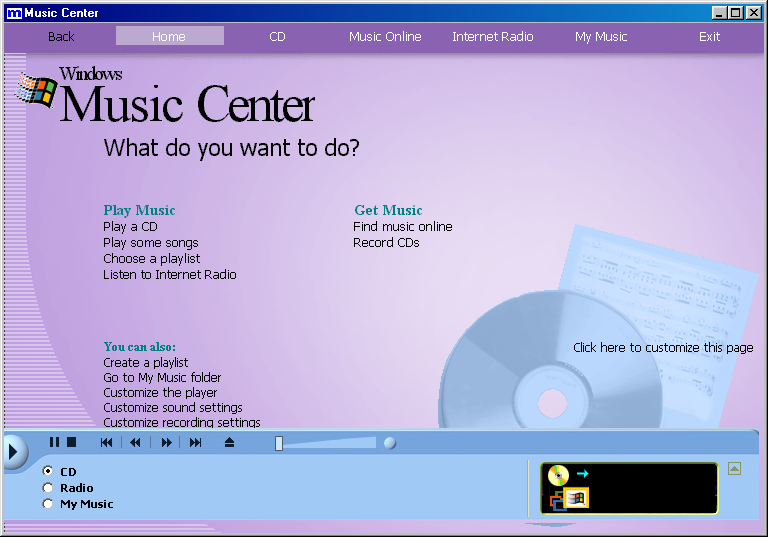Switch to the CD tab
Screen dimensions: 768x538
(277, 37)
